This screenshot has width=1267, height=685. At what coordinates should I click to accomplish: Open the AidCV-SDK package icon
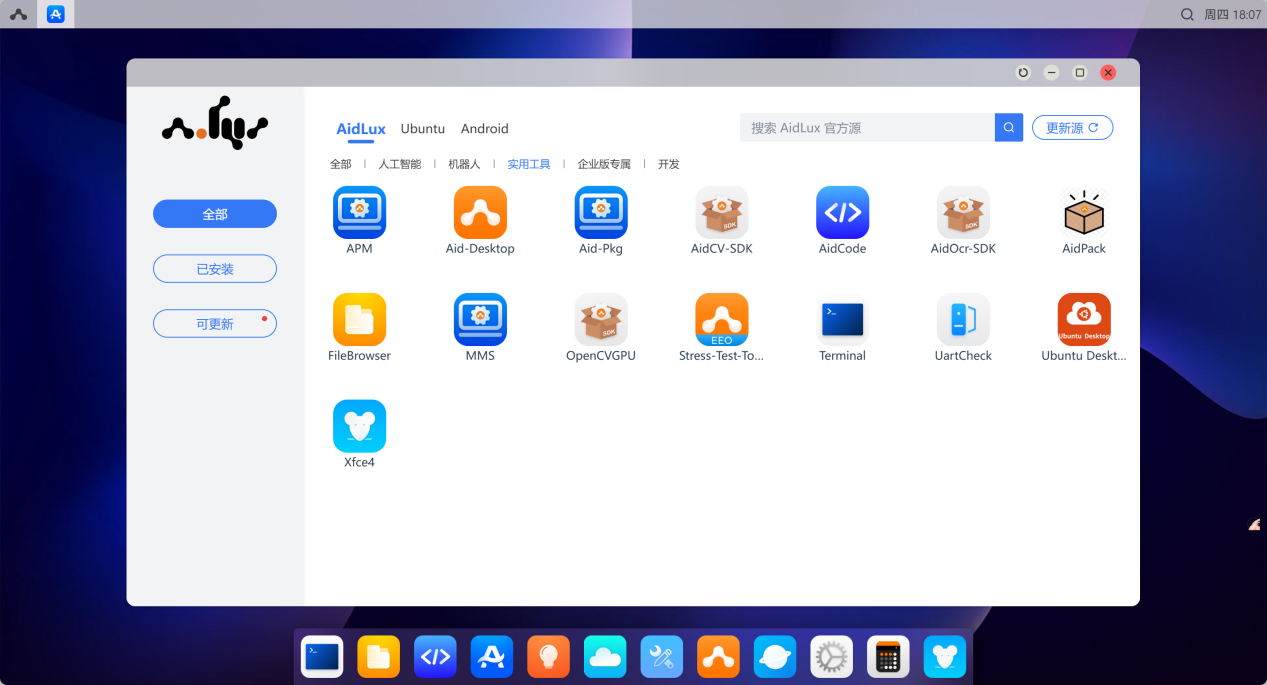point(722,212)
